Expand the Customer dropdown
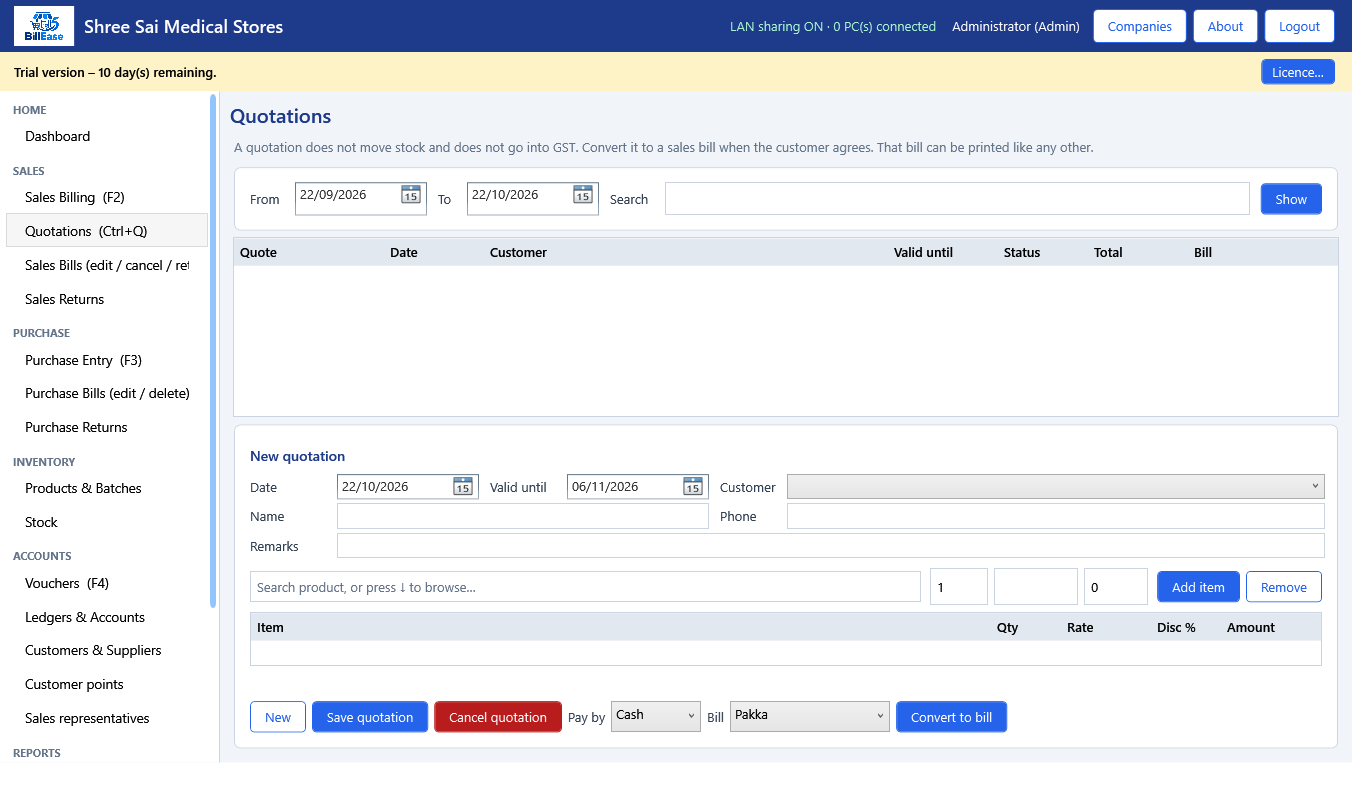1366x800 pixels. (1056, 487)
